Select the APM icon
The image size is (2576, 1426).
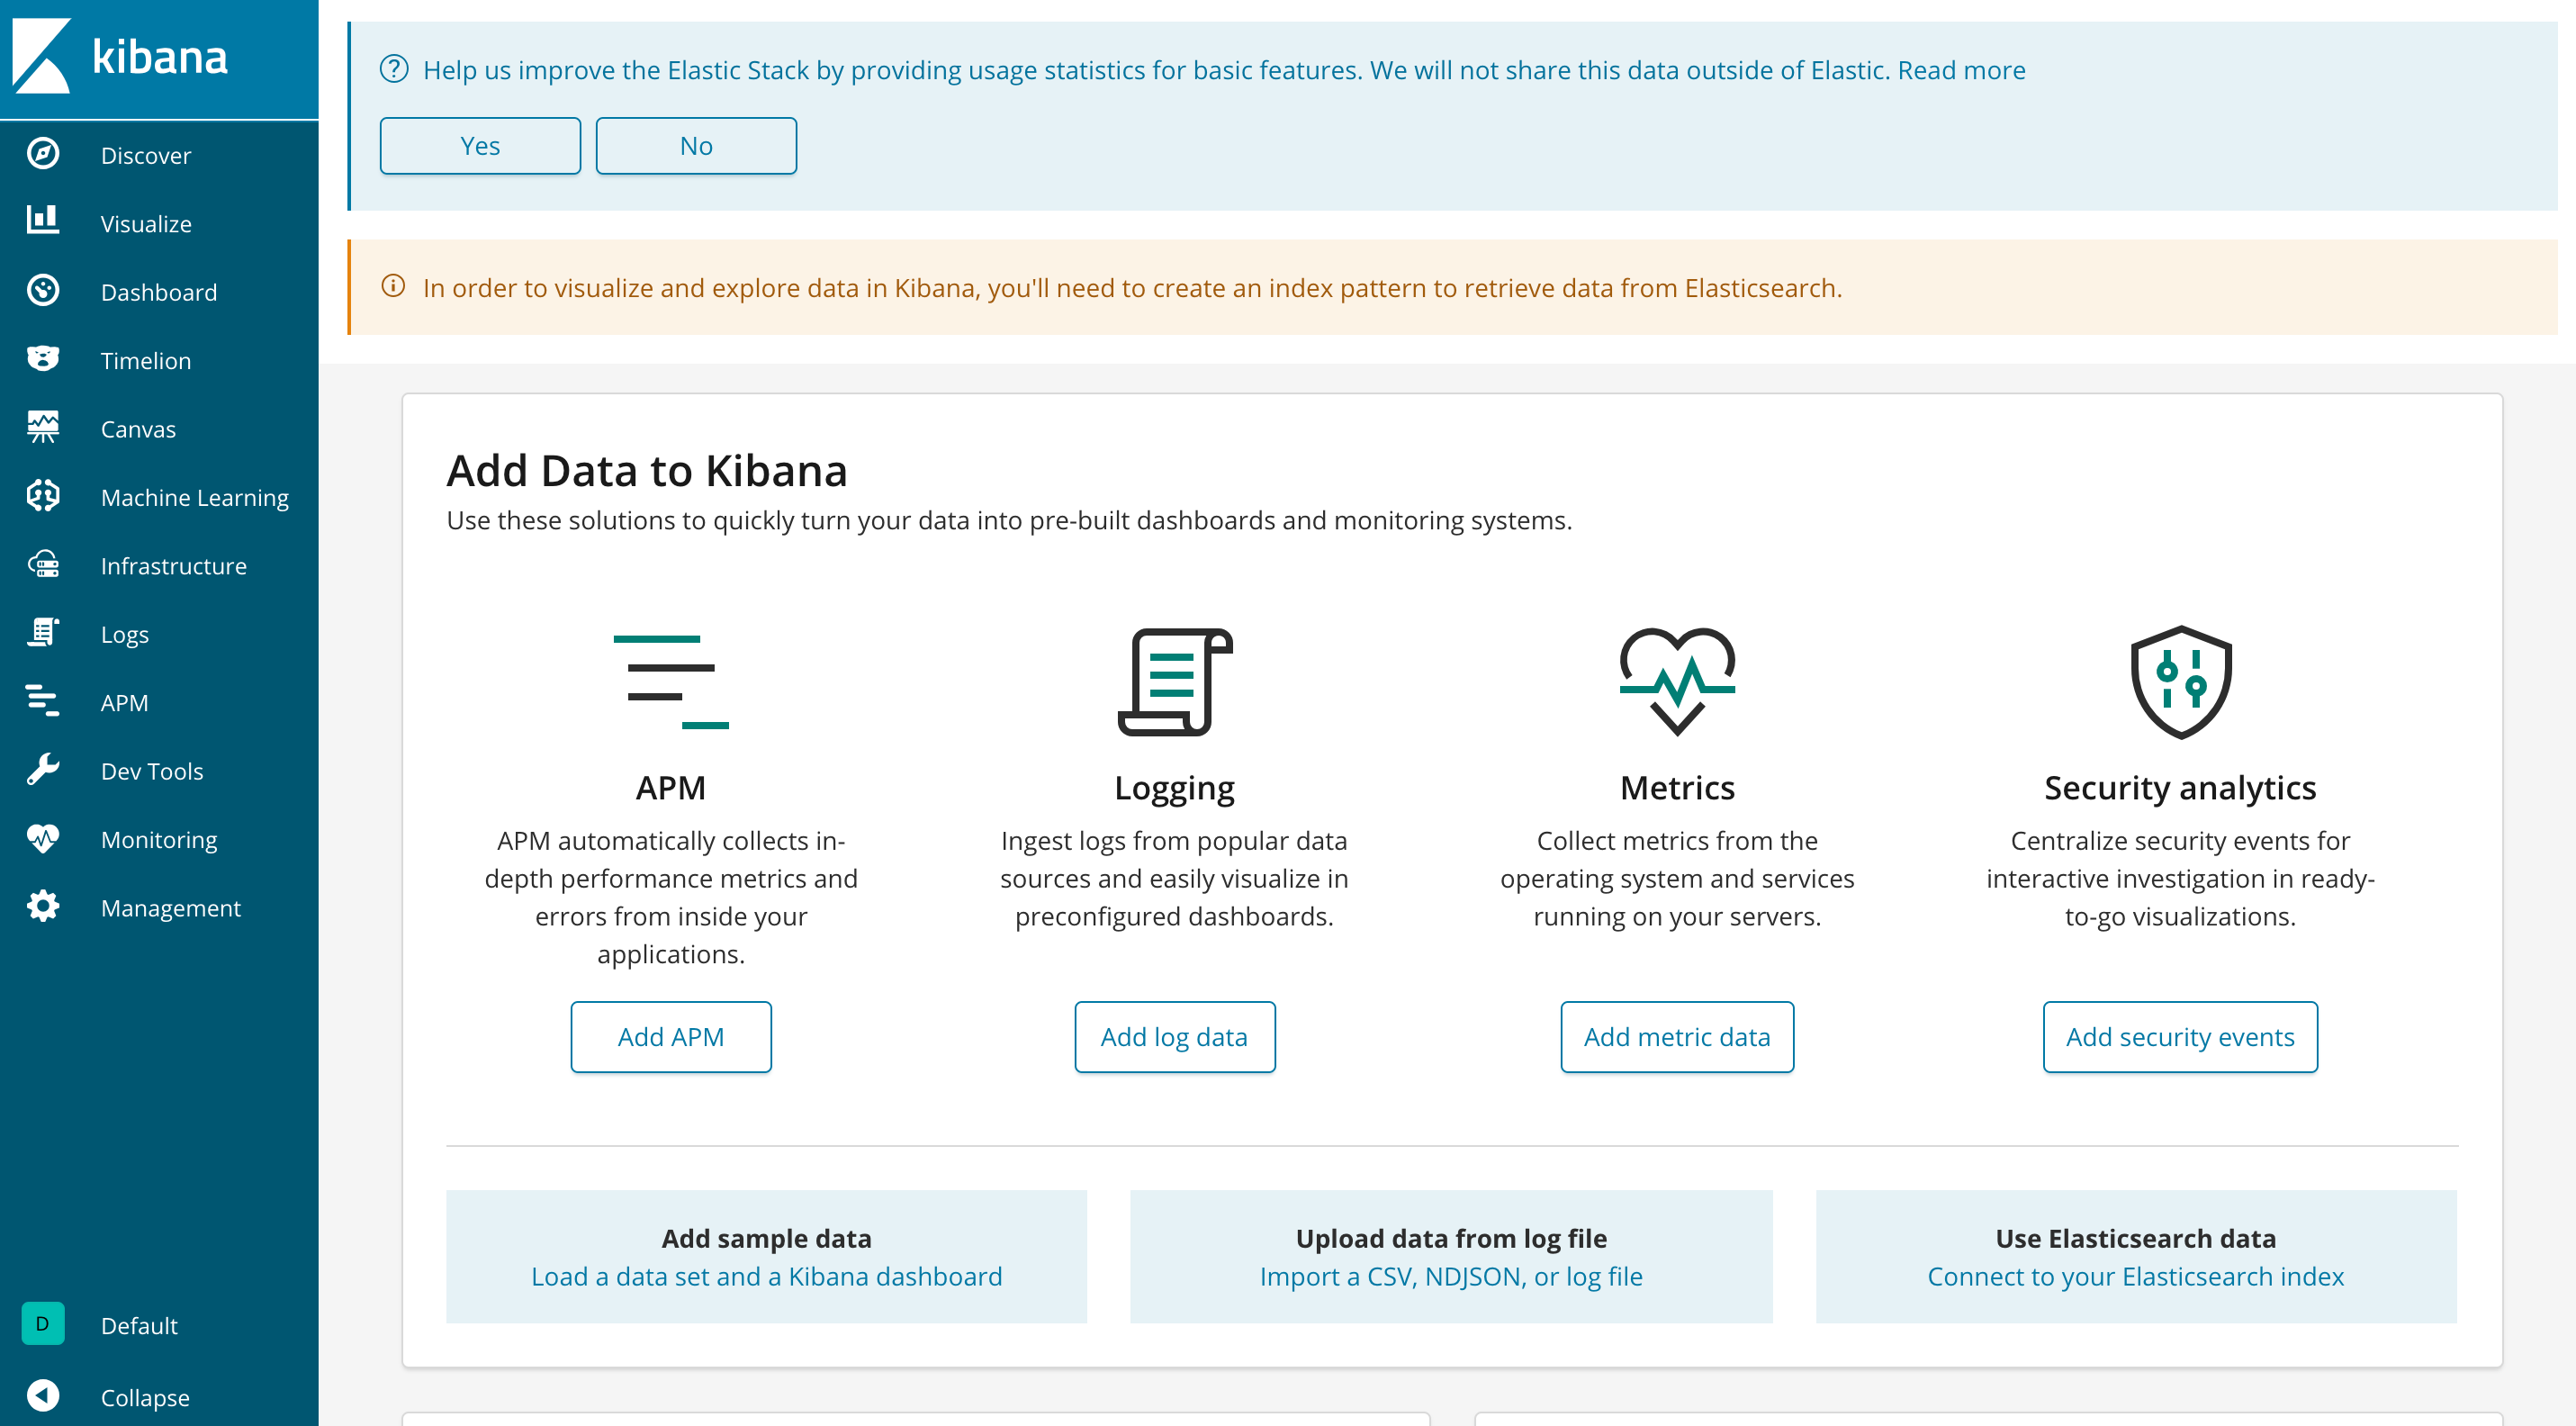43,702
